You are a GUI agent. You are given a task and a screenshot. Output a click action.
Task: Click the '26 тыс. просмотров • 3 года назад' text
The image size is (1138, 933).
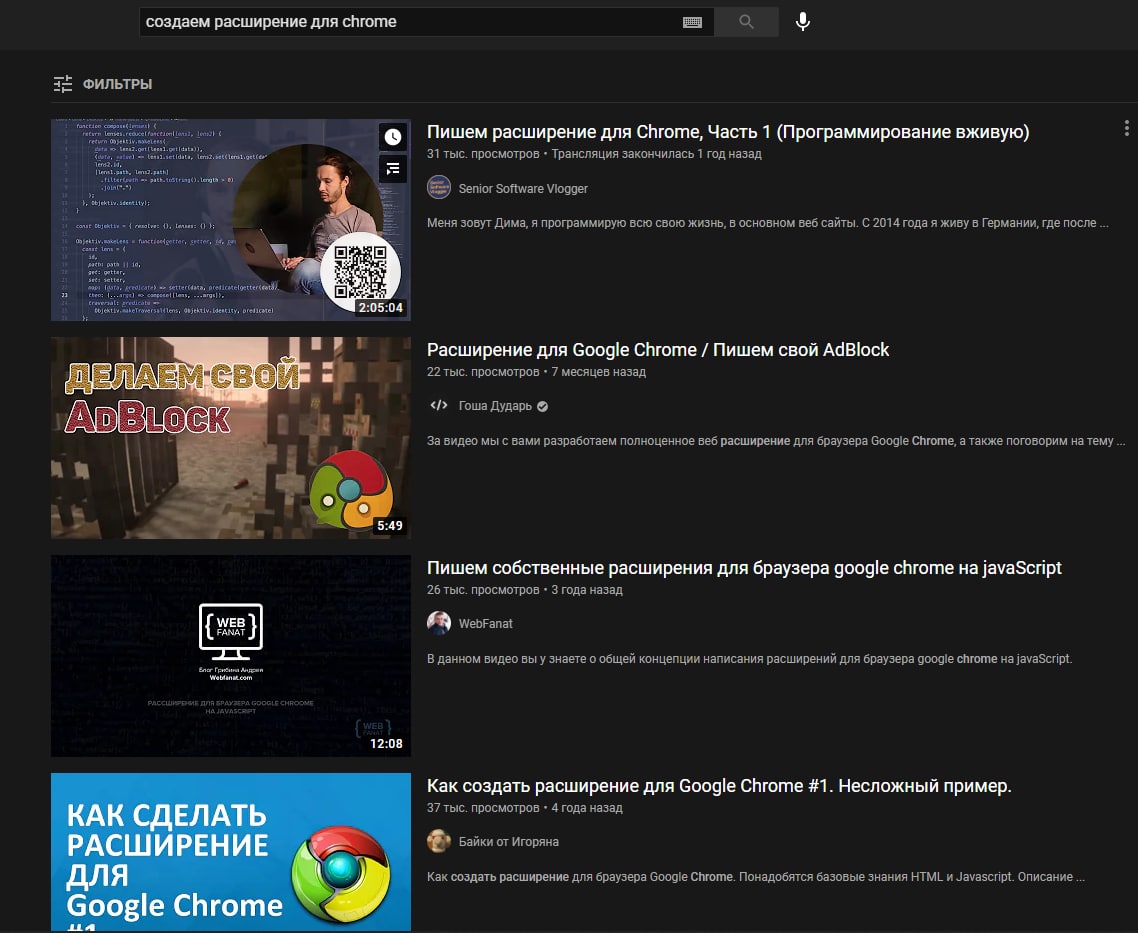tap(525, 590)
